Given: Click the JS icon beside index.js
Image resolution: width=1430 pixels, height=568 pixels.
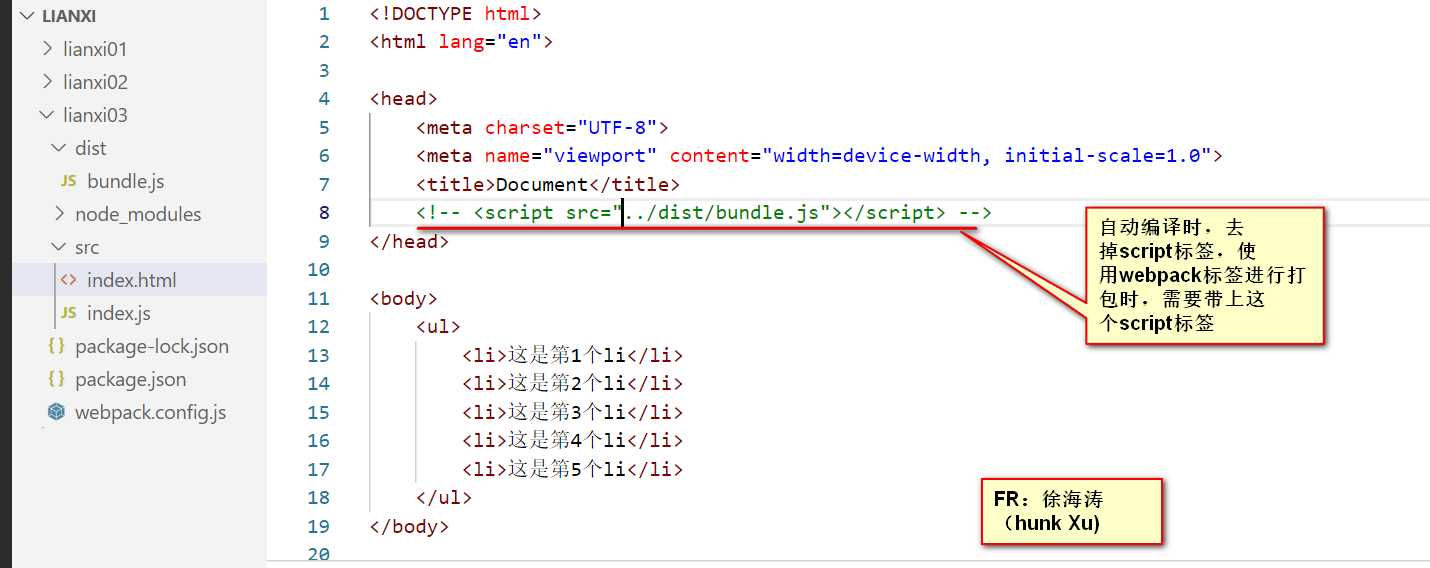Looking at the screenshot, I should [x=68, y=313].
